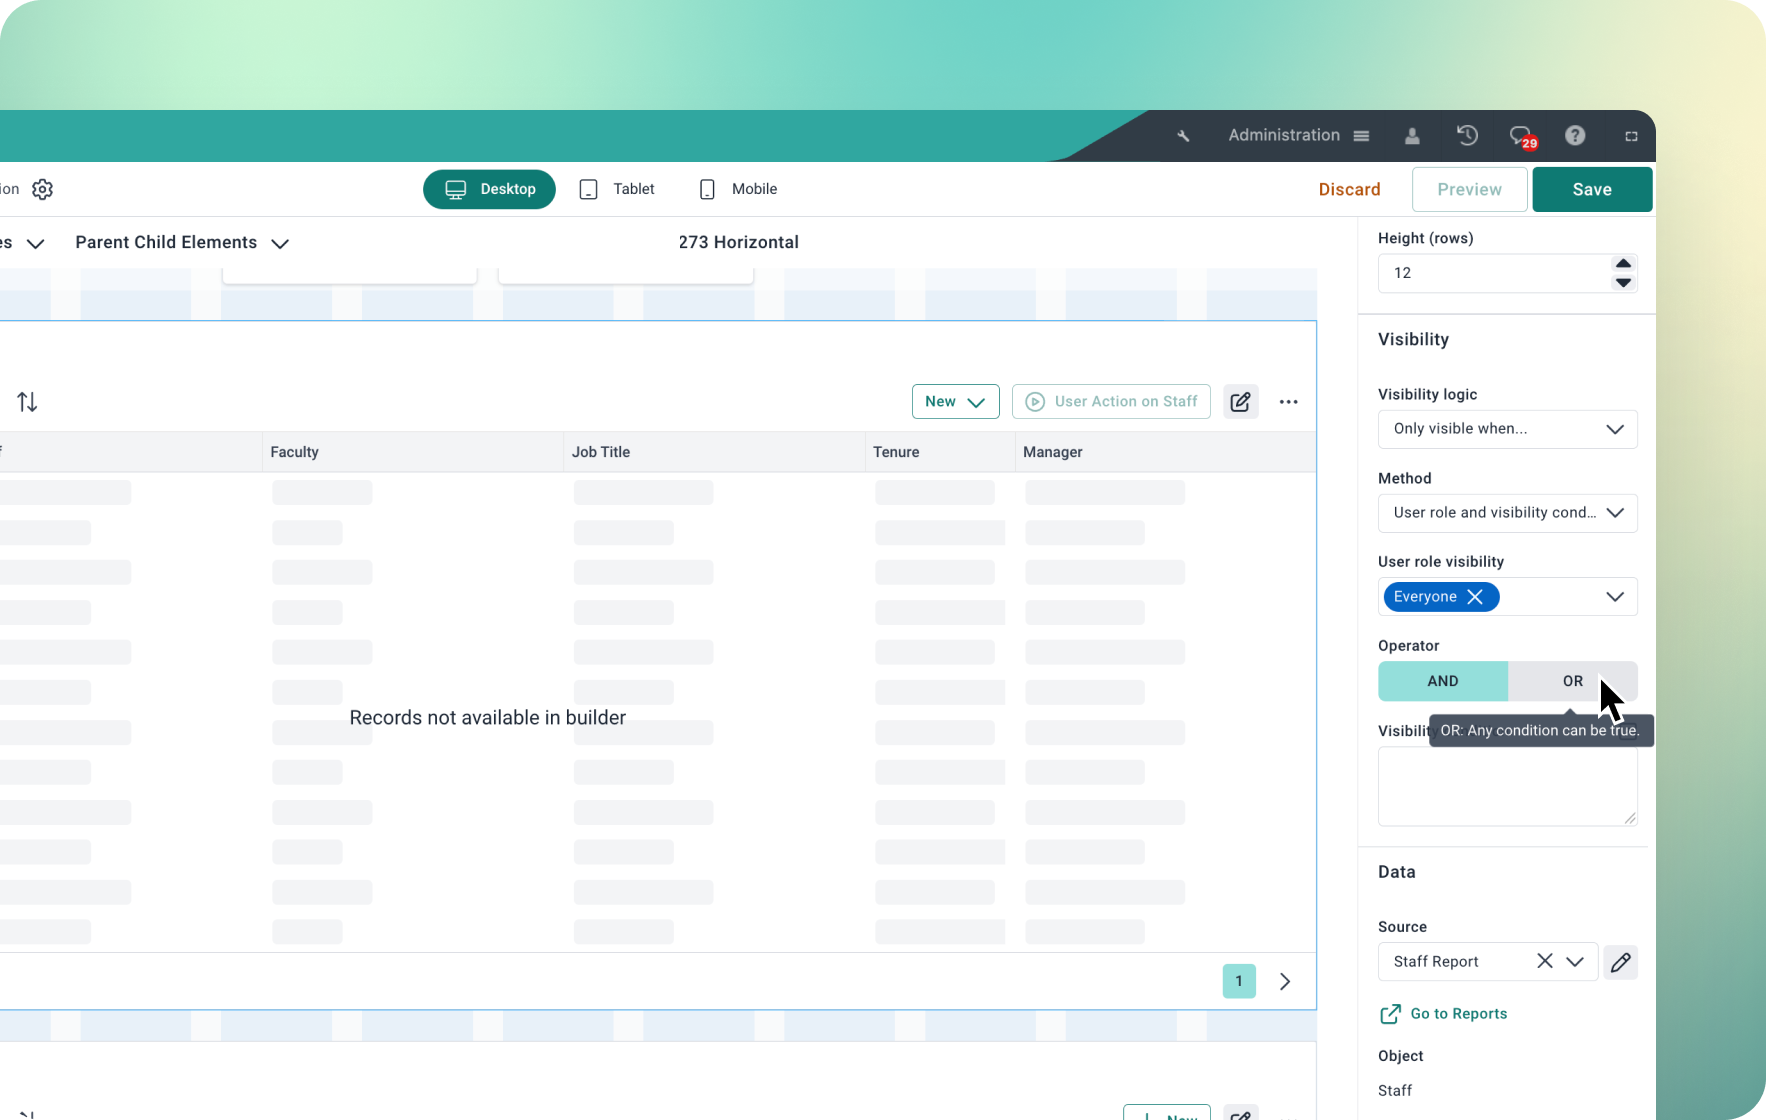Select the OR operator

click(x=1572, y=681)
